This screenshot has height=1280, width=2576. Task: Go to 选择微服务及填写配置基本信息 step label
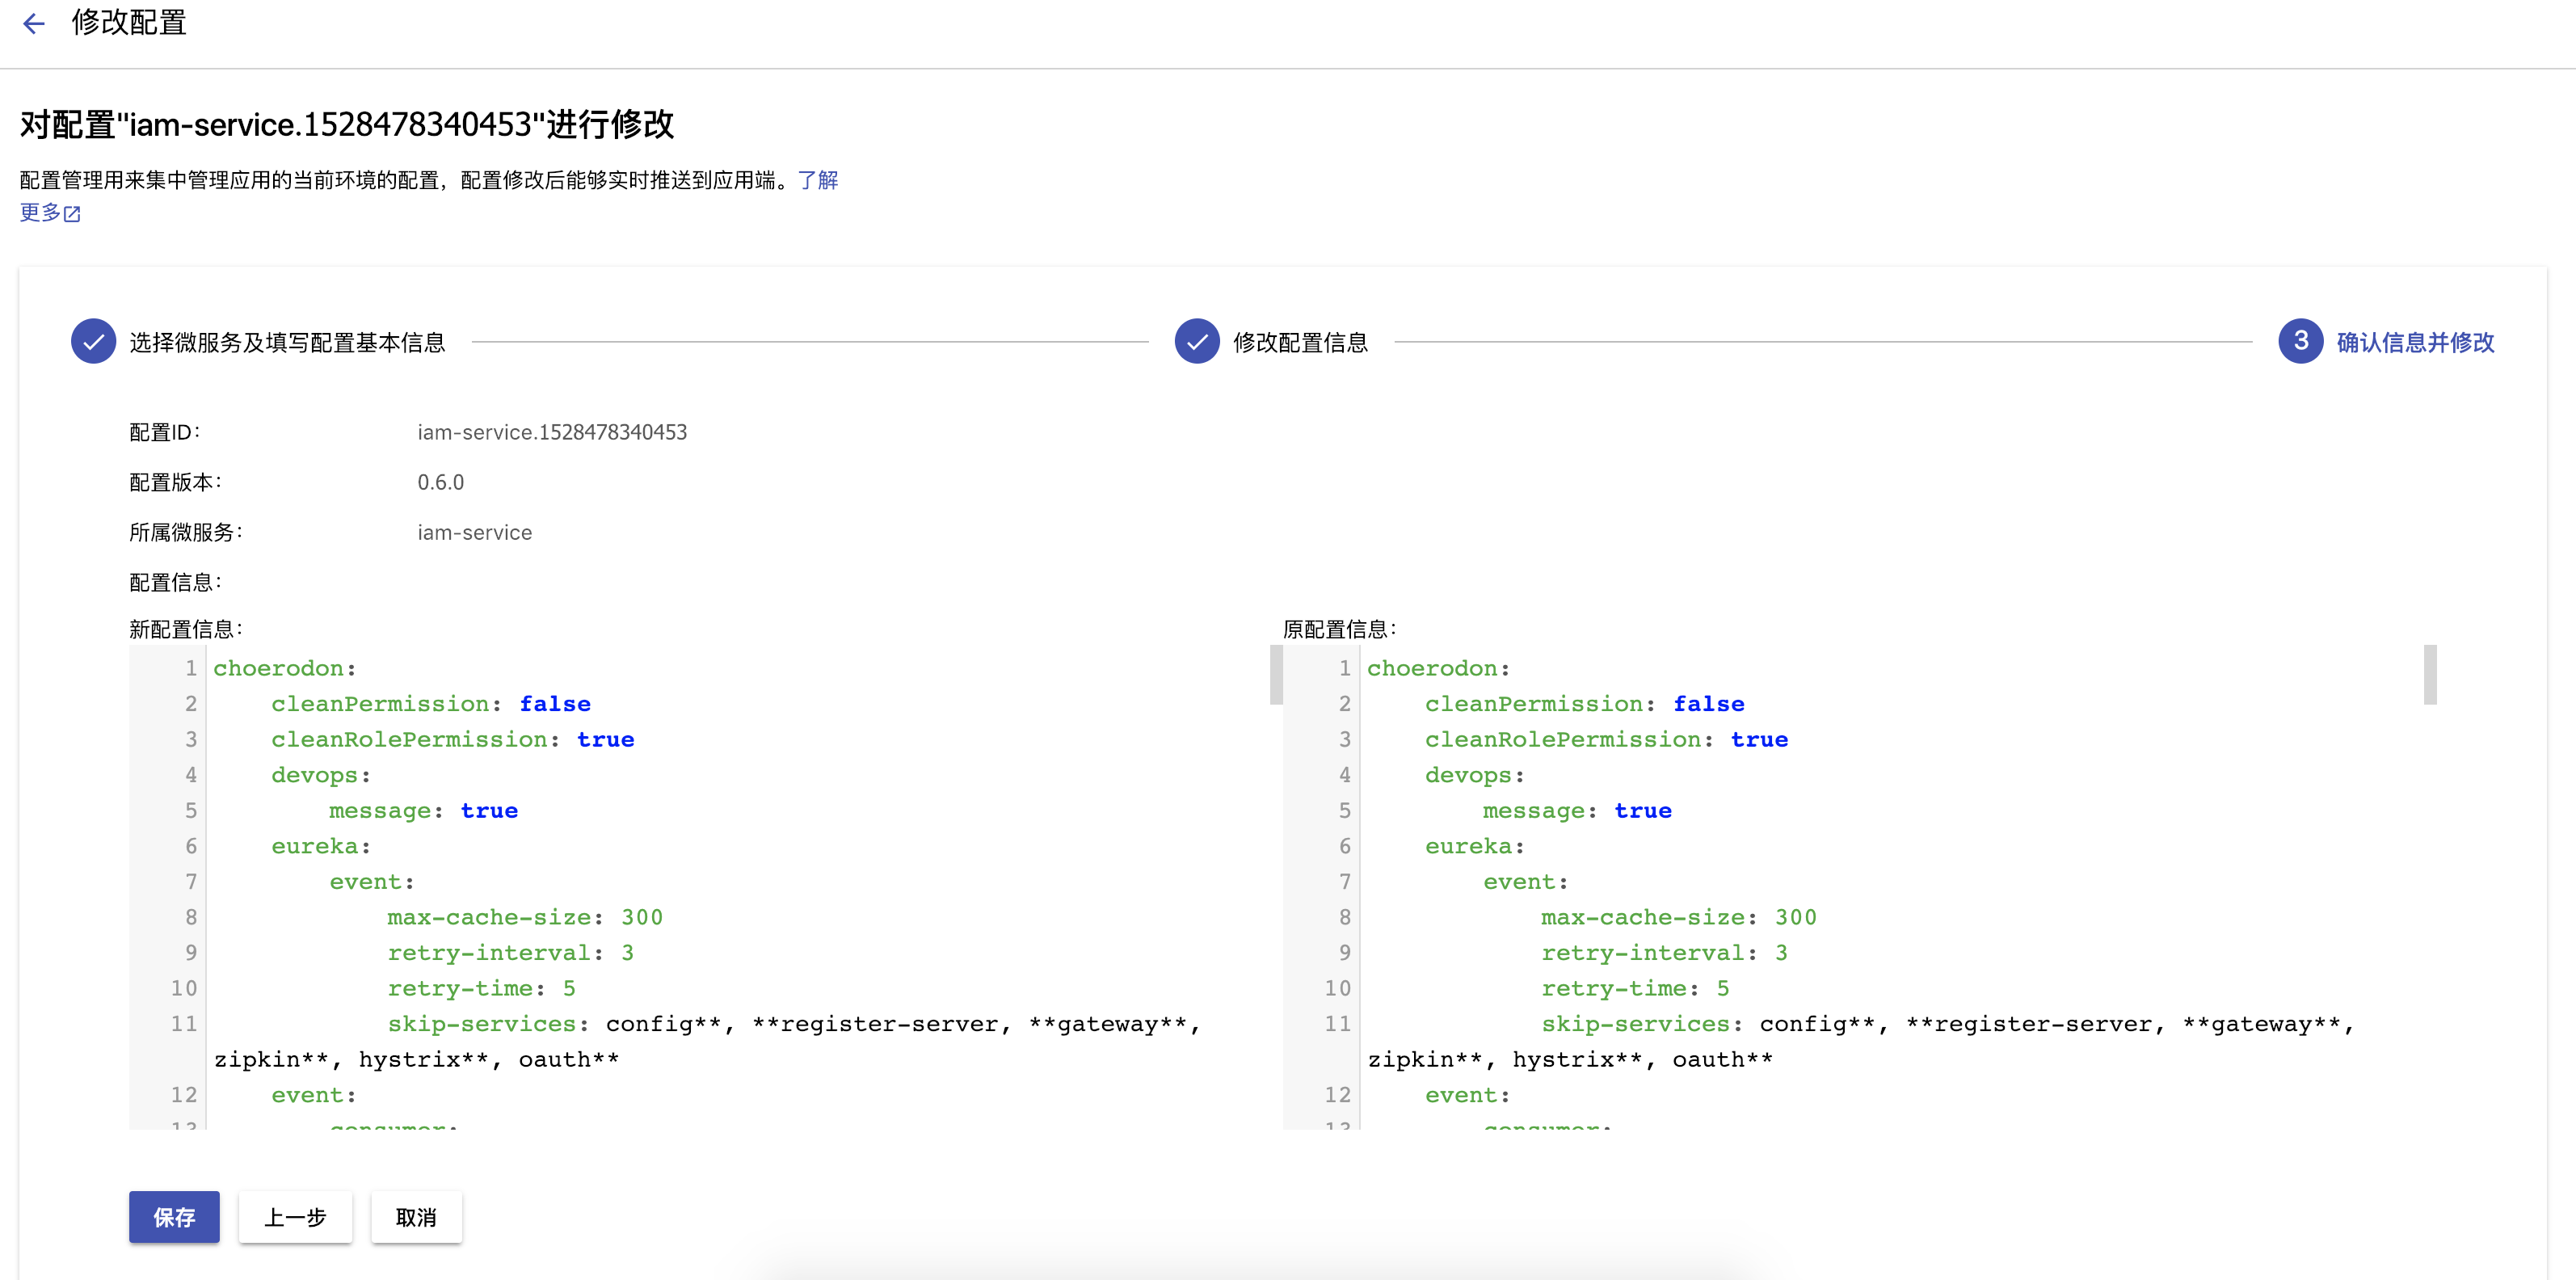(287, 343)
